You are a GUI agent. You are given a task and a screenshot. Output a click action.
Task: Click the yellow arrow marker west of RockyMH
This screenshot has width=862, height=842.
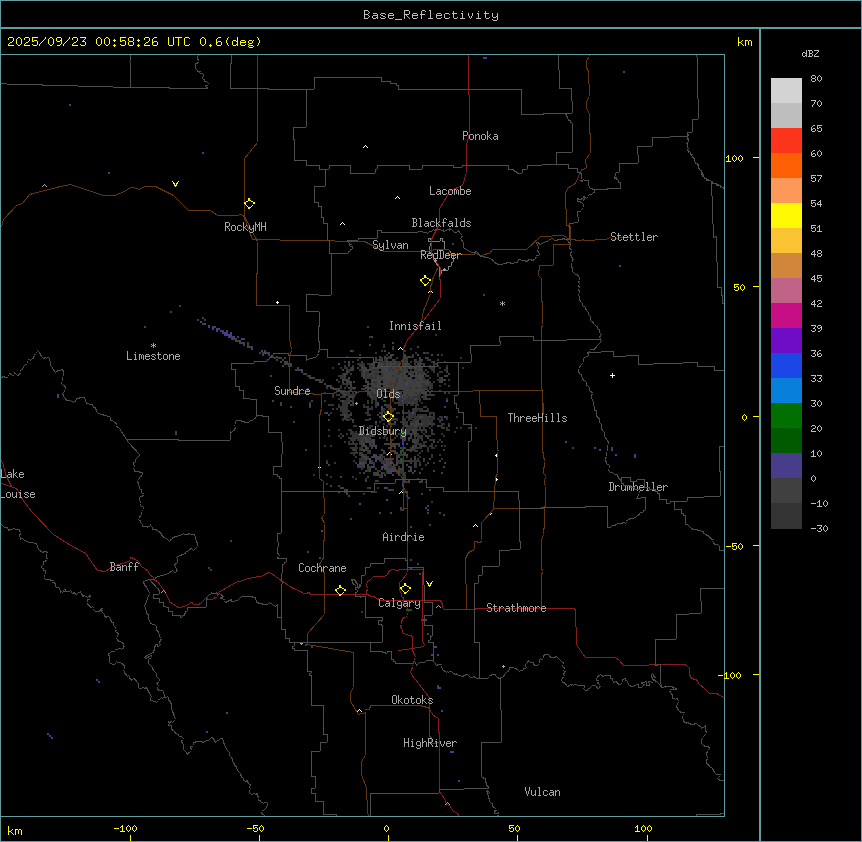click(x=176, y=184)
